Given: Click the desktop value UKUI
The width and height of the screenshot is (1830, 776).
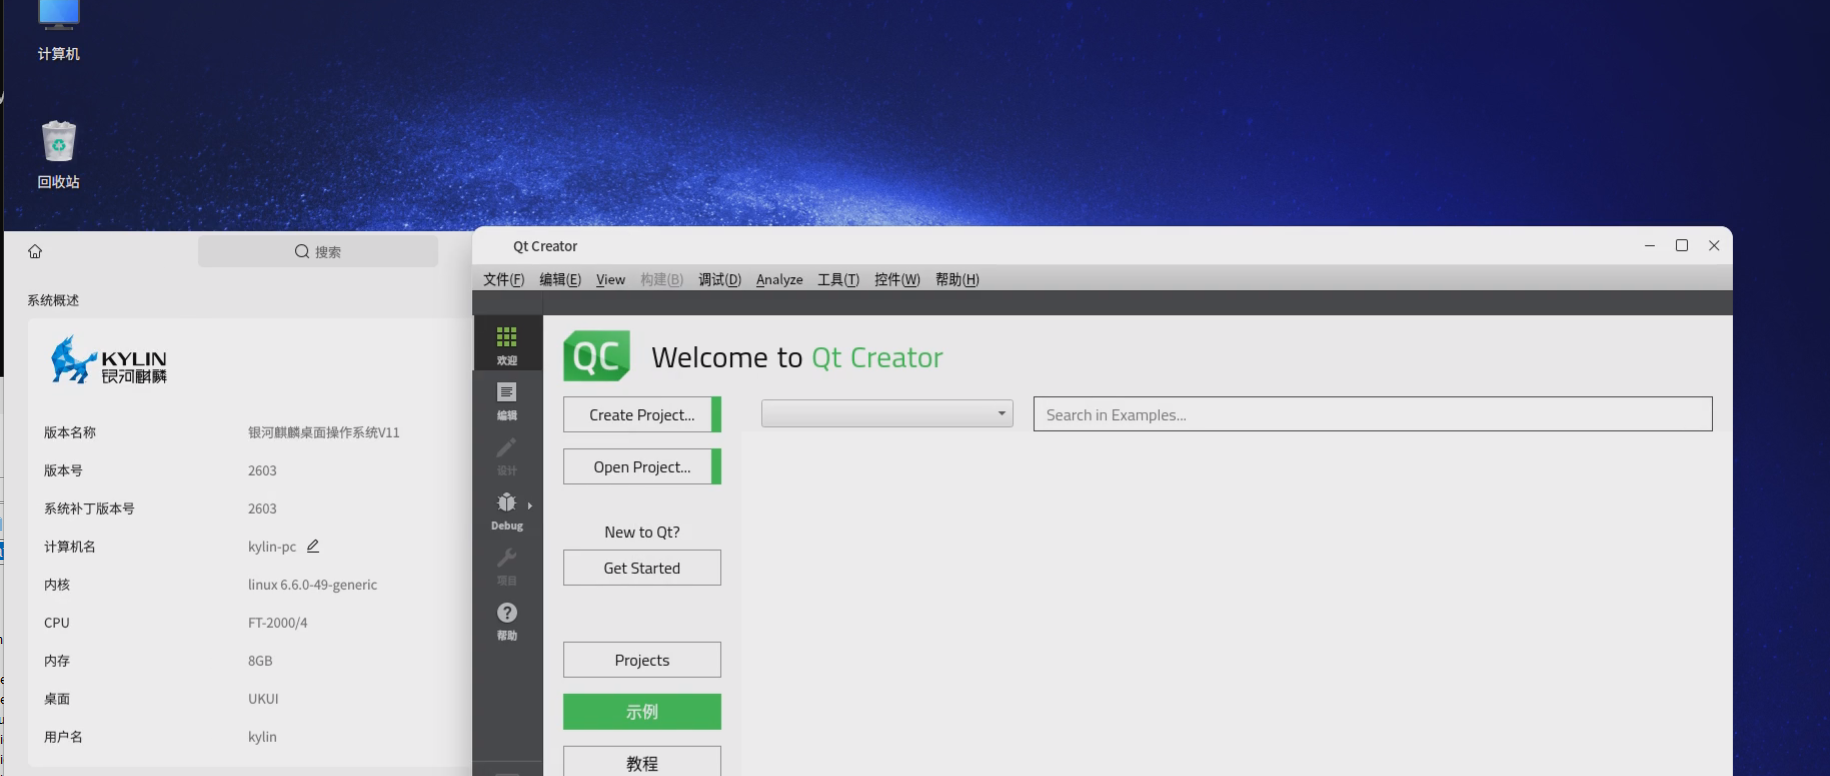Looking at the screenshot, I should click(x=263, y=699).
